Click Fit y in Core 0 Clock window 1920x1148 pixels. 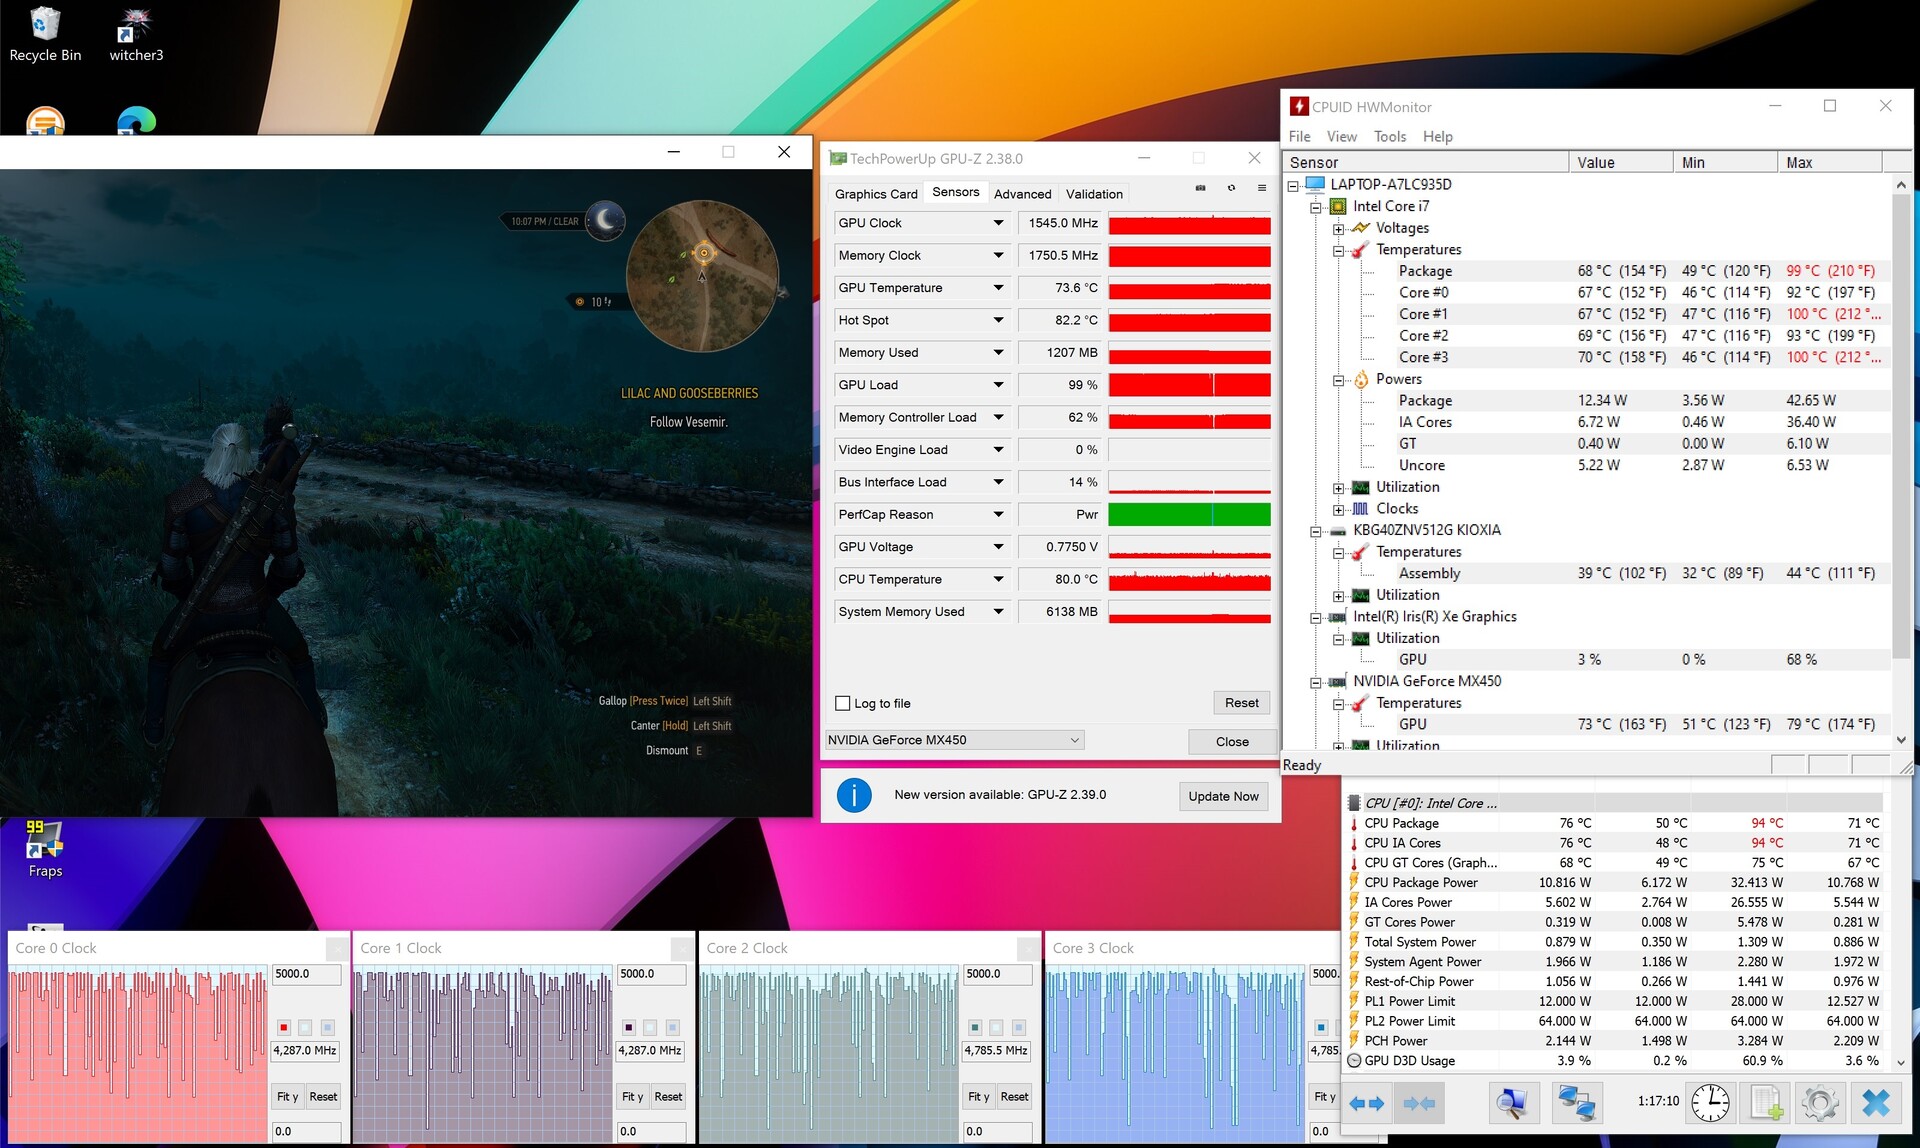point(287,1097)
